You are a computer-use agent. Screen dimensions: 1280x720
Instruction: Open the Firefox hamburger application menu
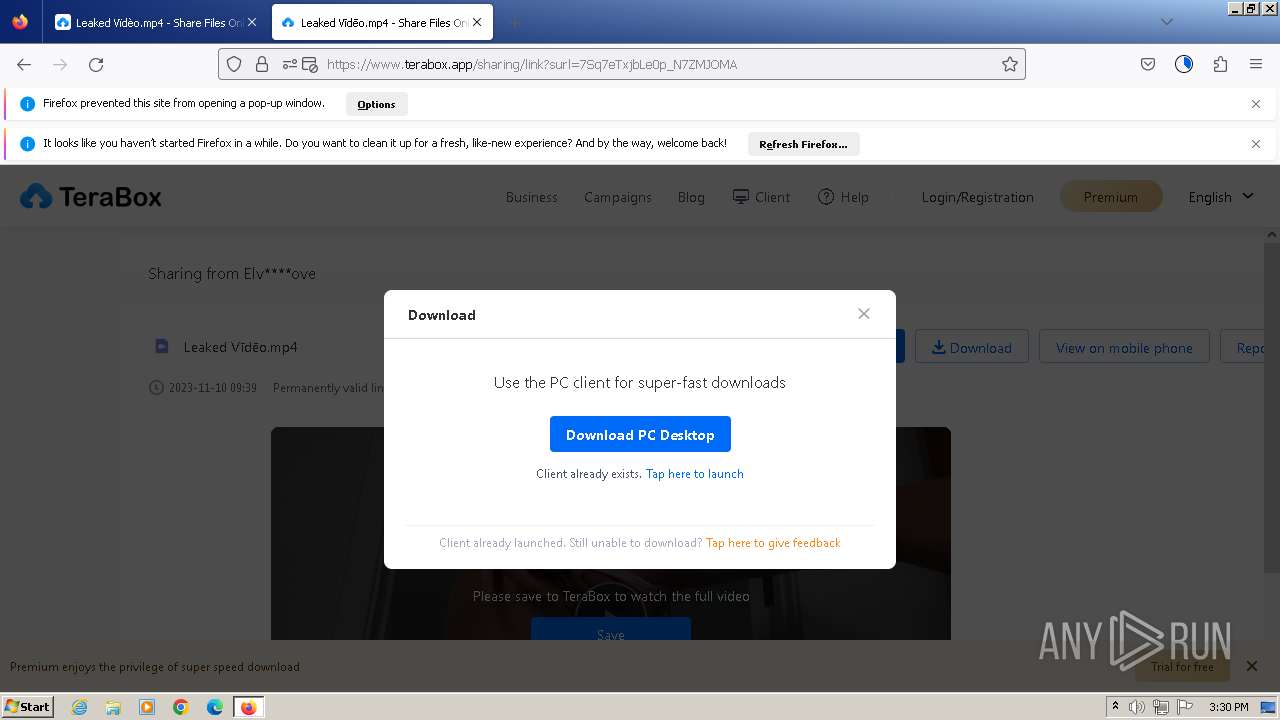[x=1256, y=64]
